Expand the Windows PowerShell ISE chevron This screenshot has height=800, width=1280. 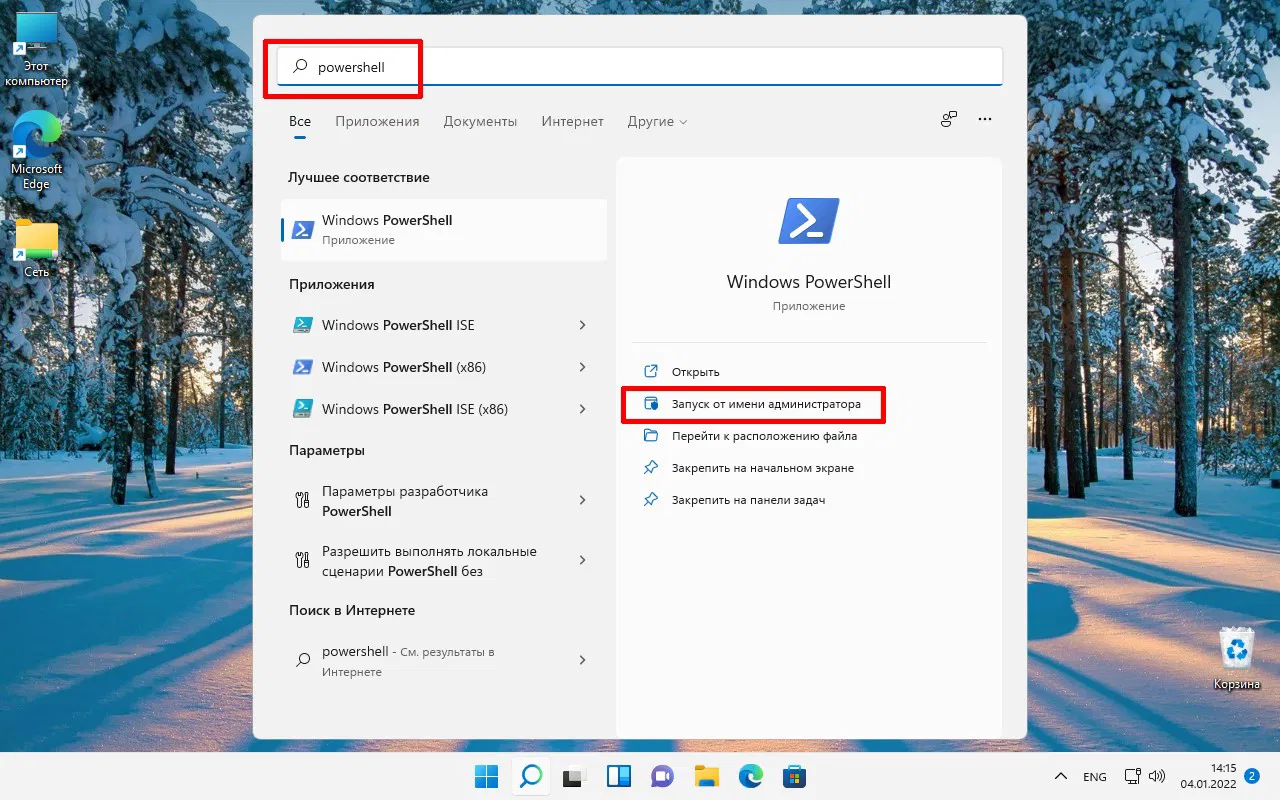pyautogui.click(x=583, y=325)
